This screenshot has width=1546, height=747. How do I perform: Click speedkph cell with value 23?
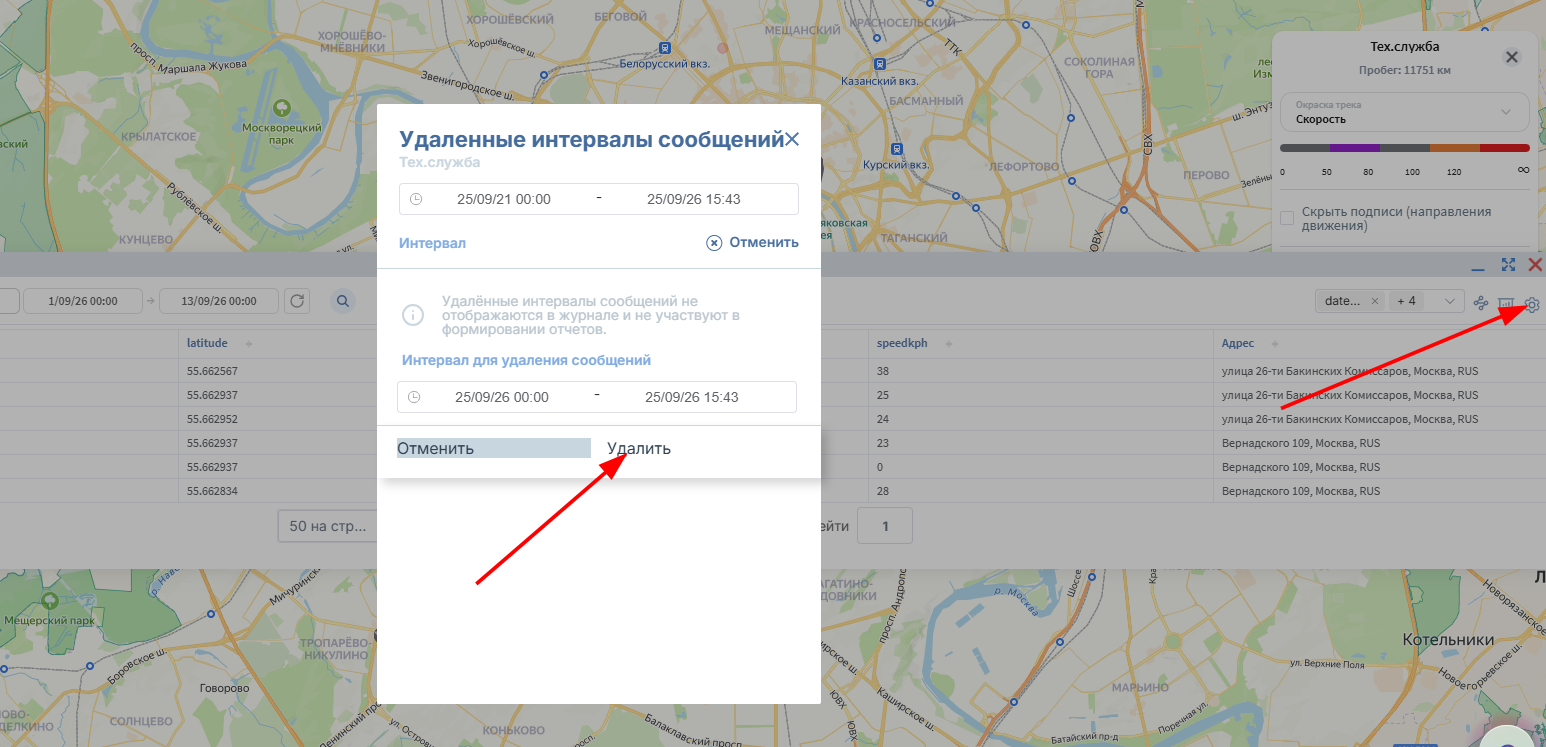coord(881,443)
